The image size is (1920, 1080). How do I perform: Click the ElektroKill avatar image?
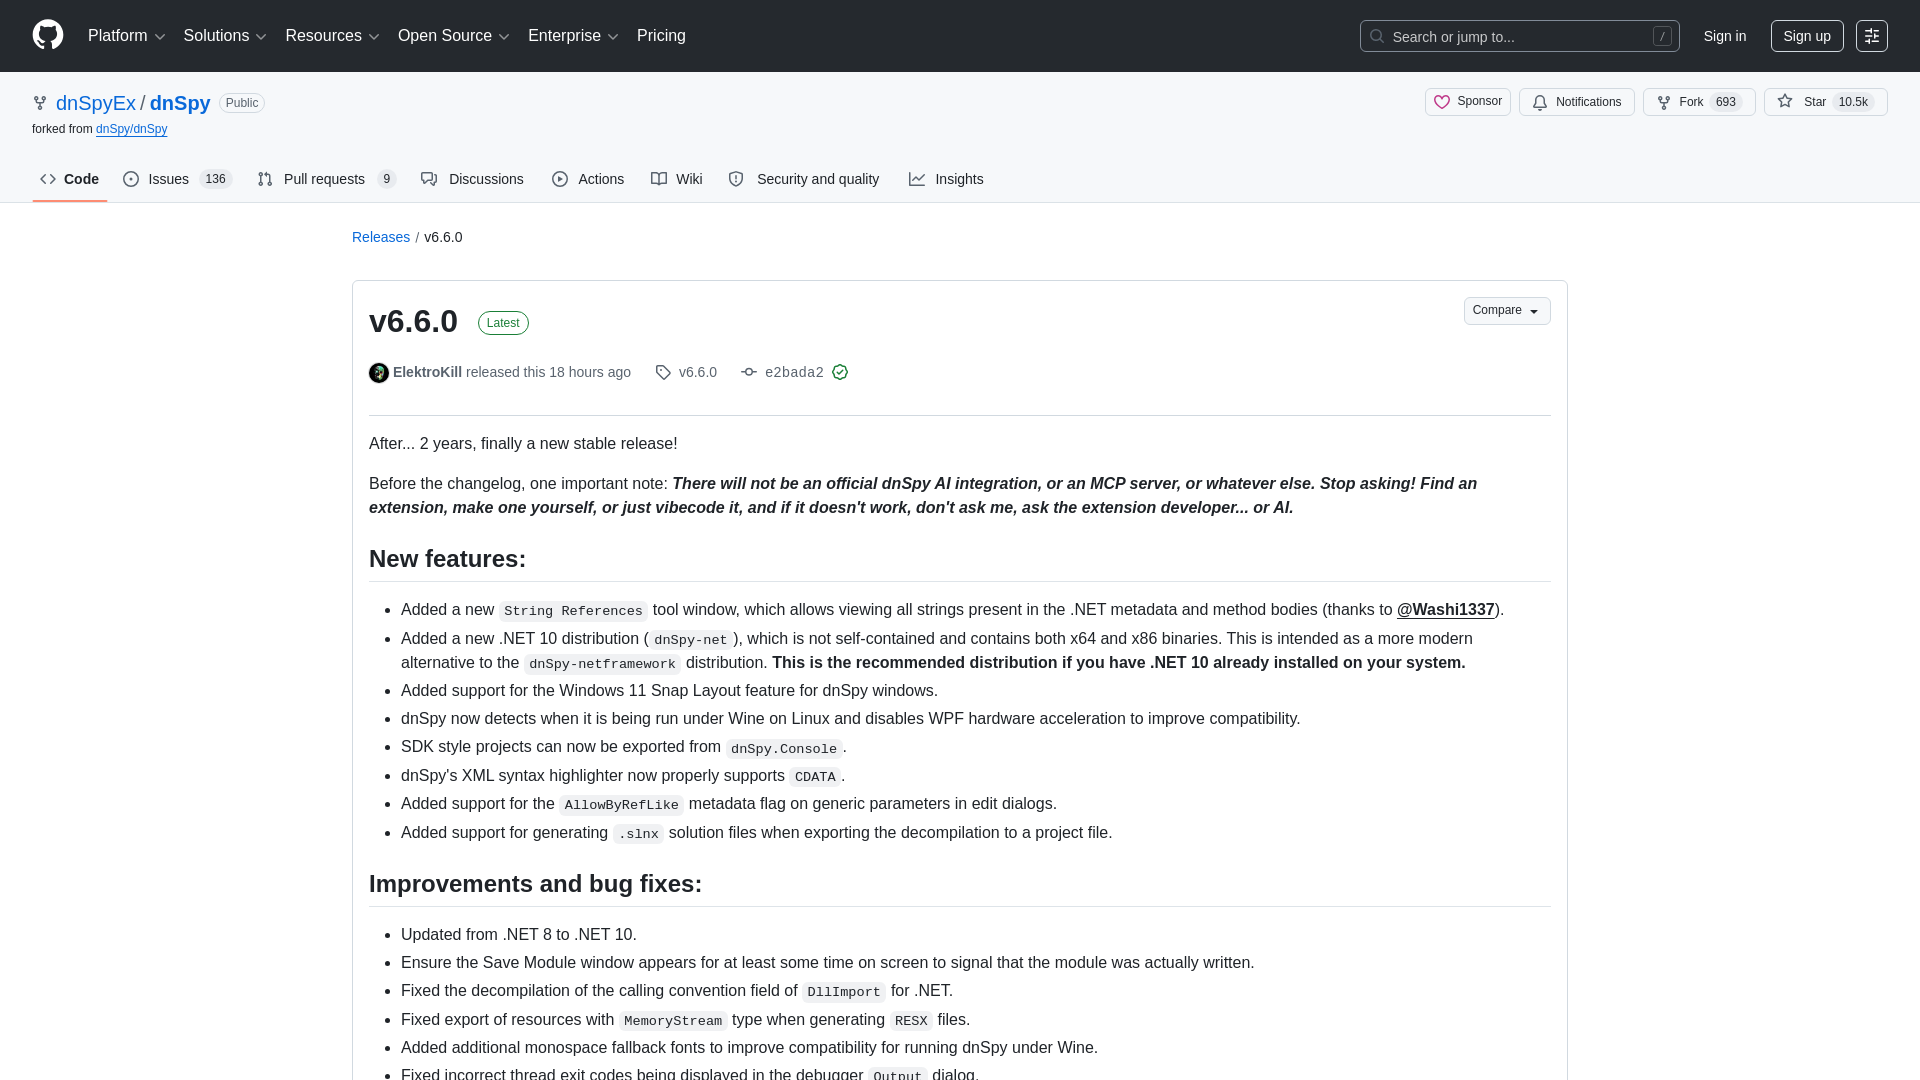379,373
